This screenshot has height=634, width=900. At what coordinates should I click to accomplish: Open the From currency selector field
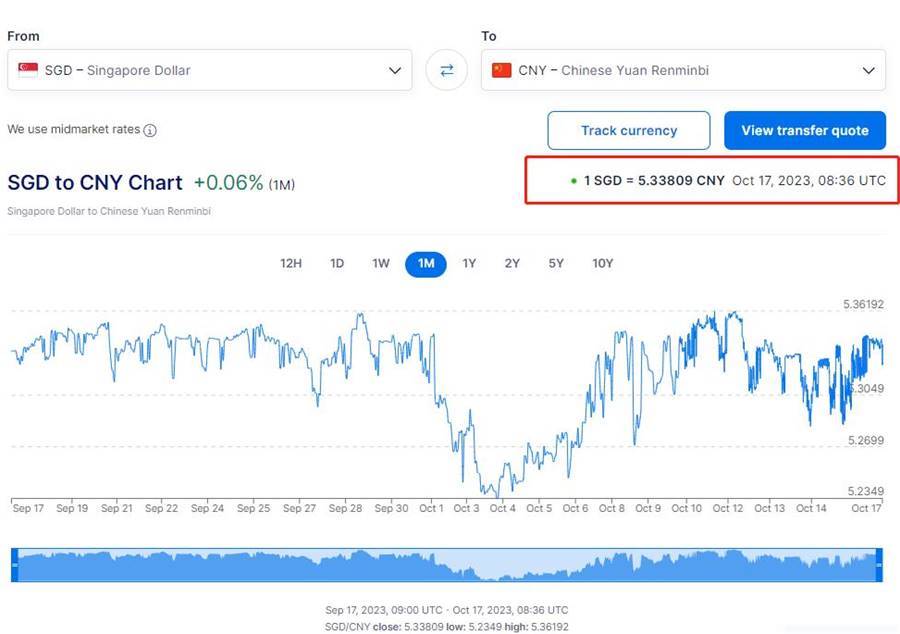210,70
